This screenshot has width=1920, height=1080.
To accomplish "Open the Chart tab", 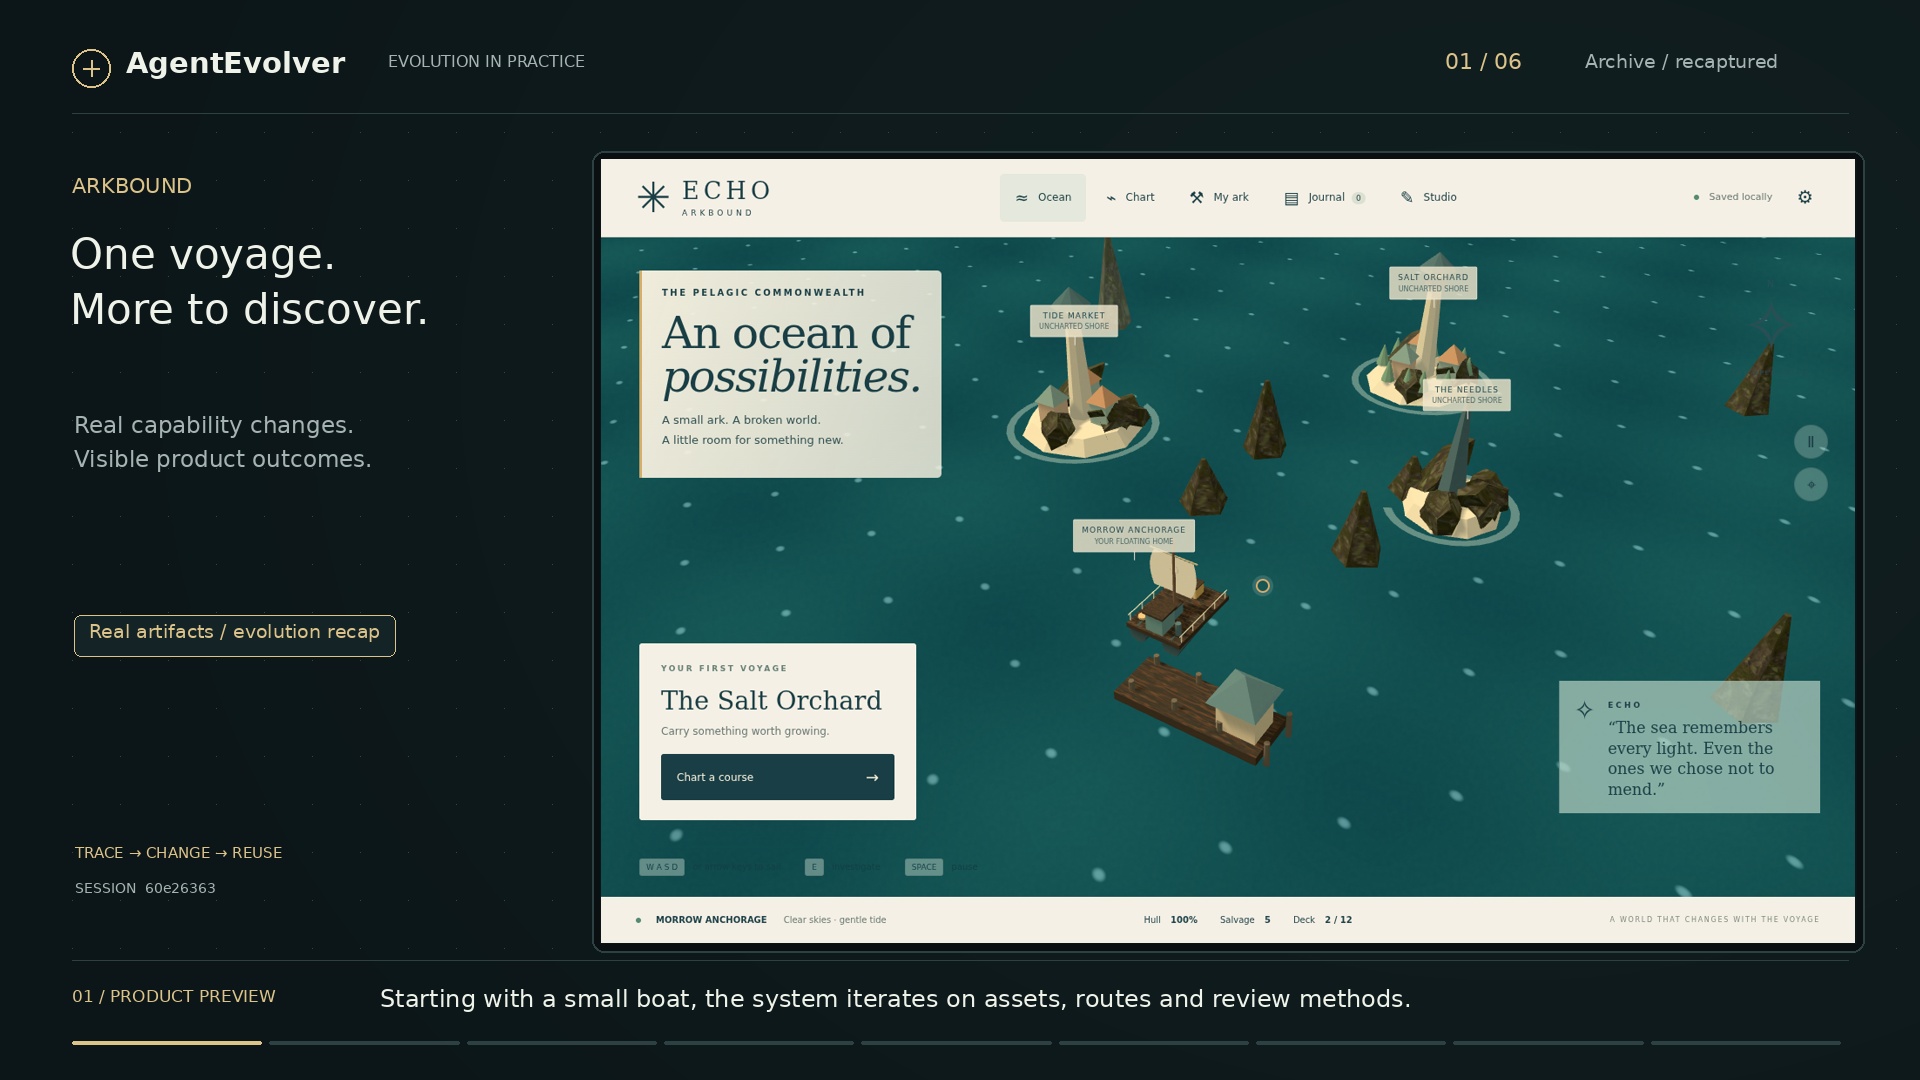I will pyautogui.click(x=1130, y=198).
